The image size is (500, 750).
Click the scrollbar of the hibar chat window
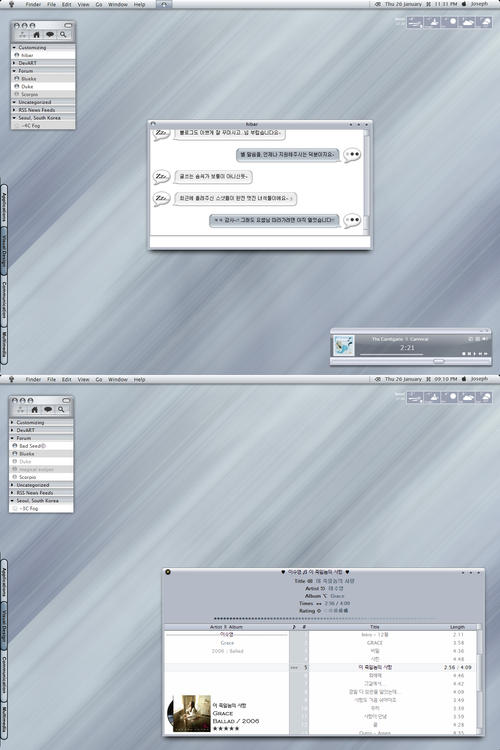coord(367,182)
